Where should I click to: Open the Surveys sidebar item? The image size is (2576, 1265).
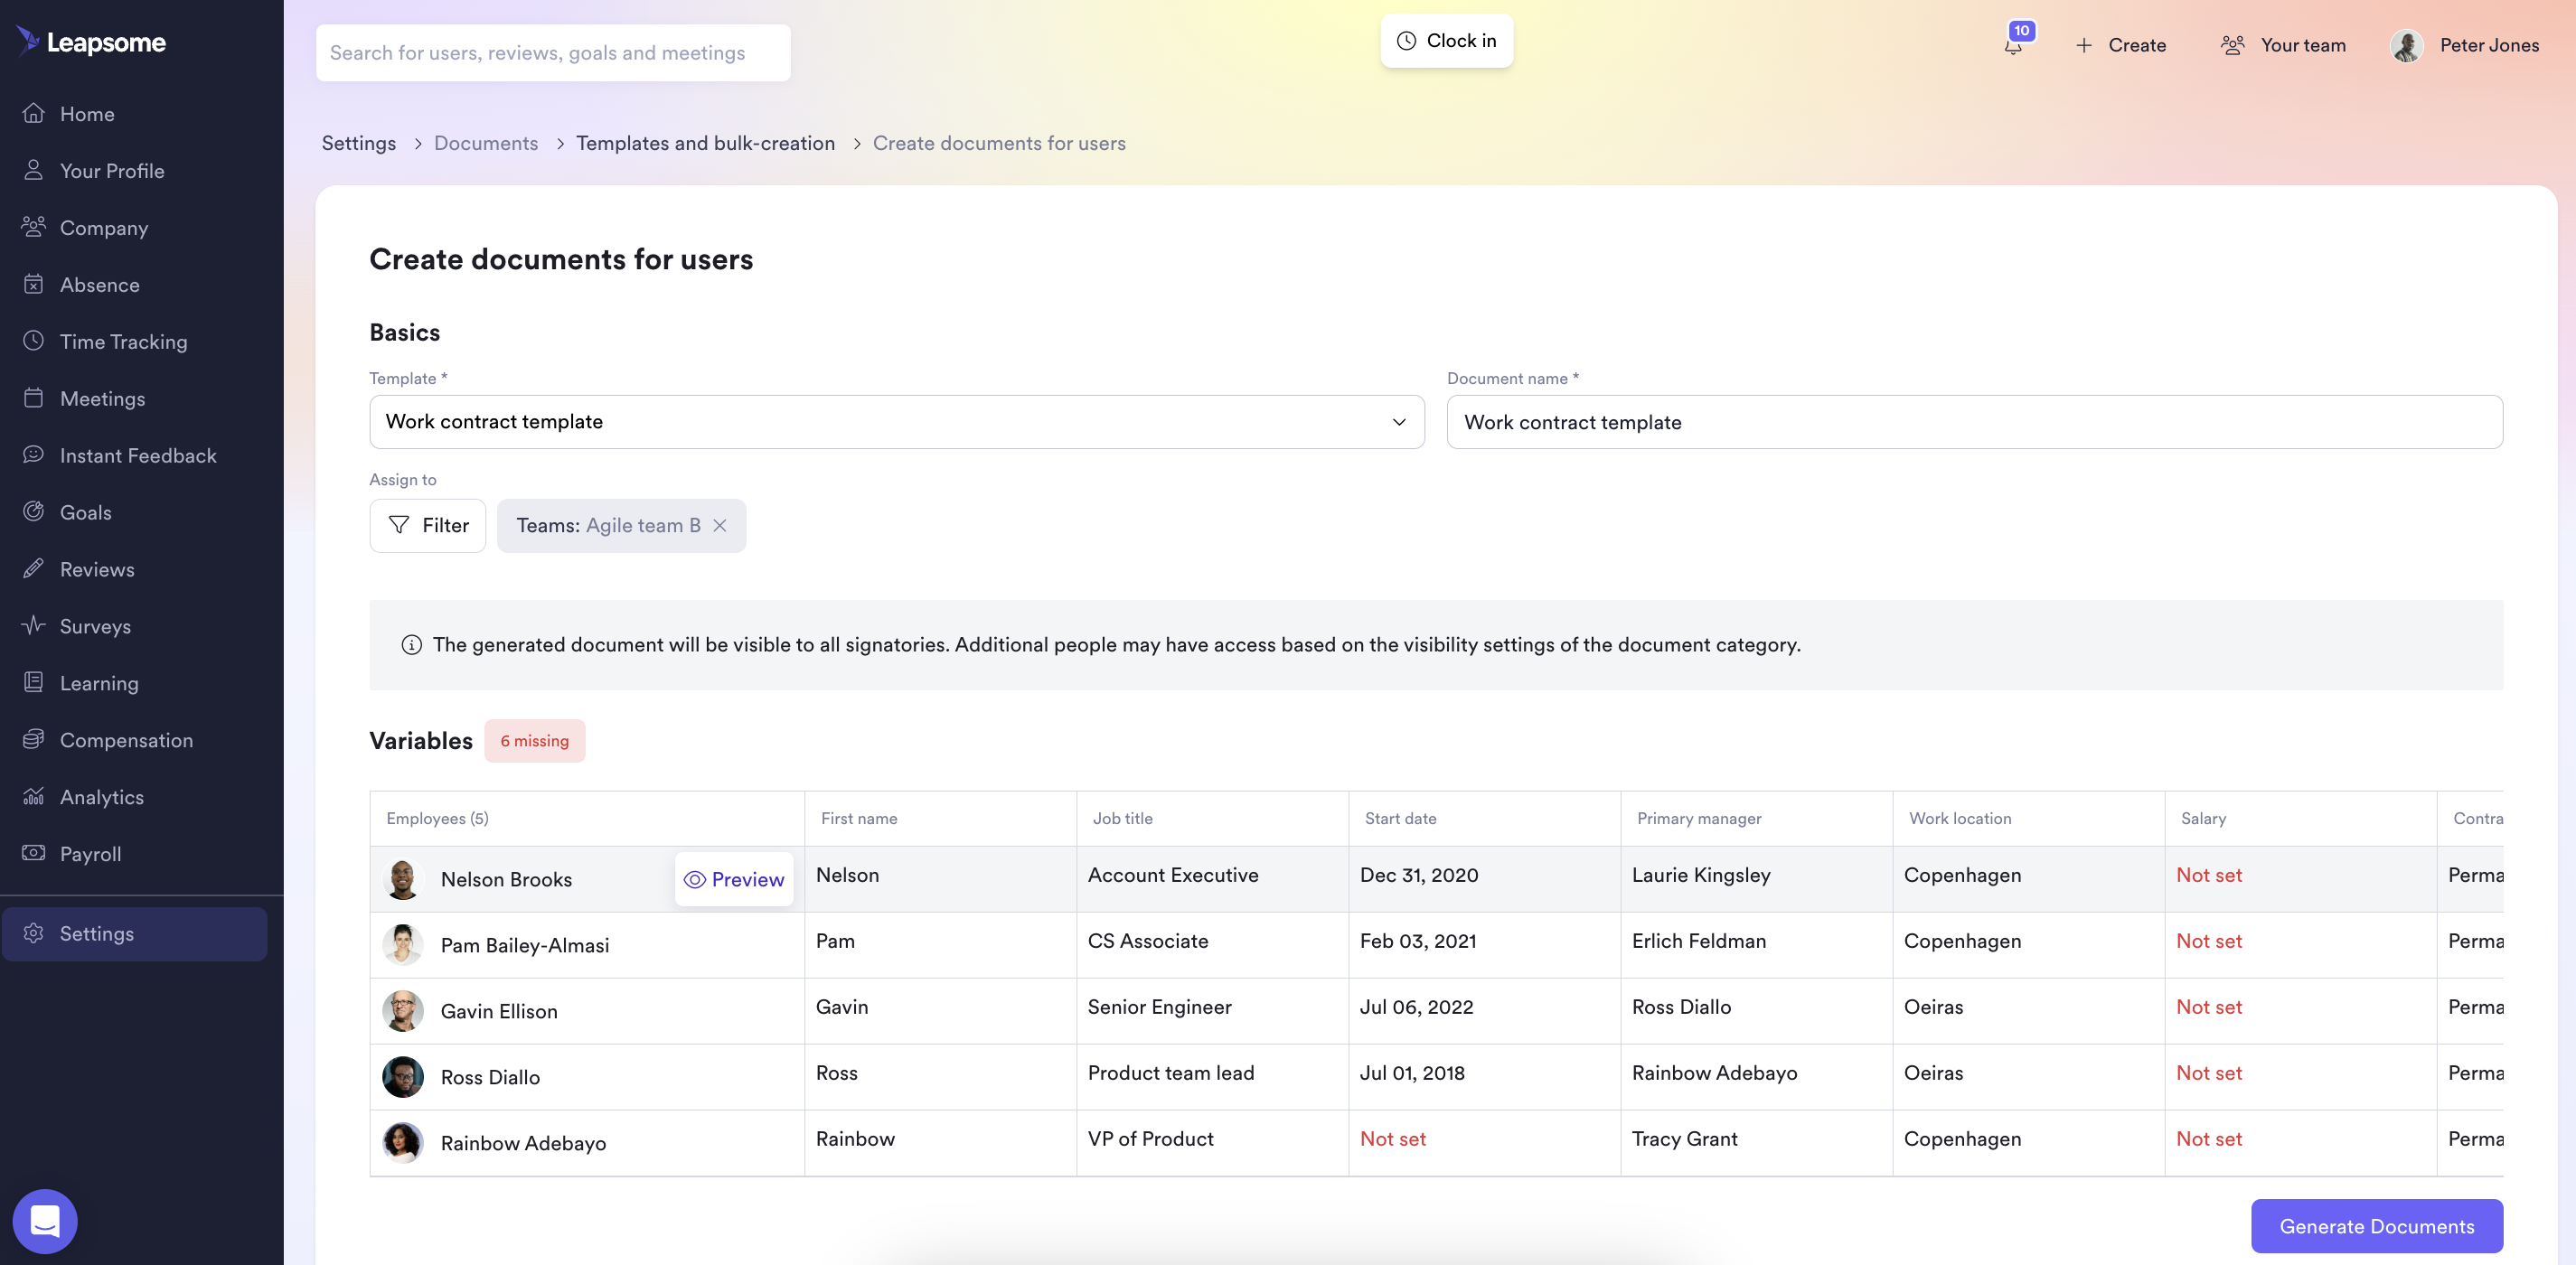coord(95,626)
